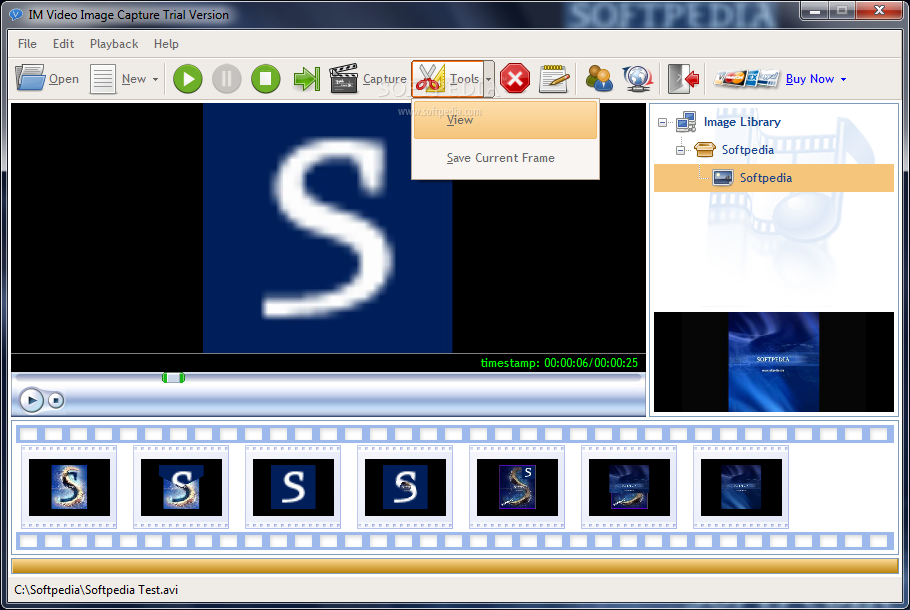Click the Softpedia box folder icon

click(x=705, y=150)
